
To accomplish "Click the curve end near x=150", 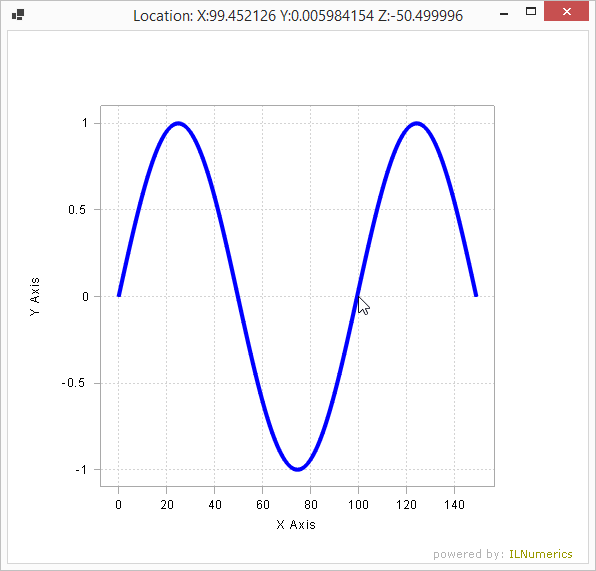I will [x=476, y=294].
